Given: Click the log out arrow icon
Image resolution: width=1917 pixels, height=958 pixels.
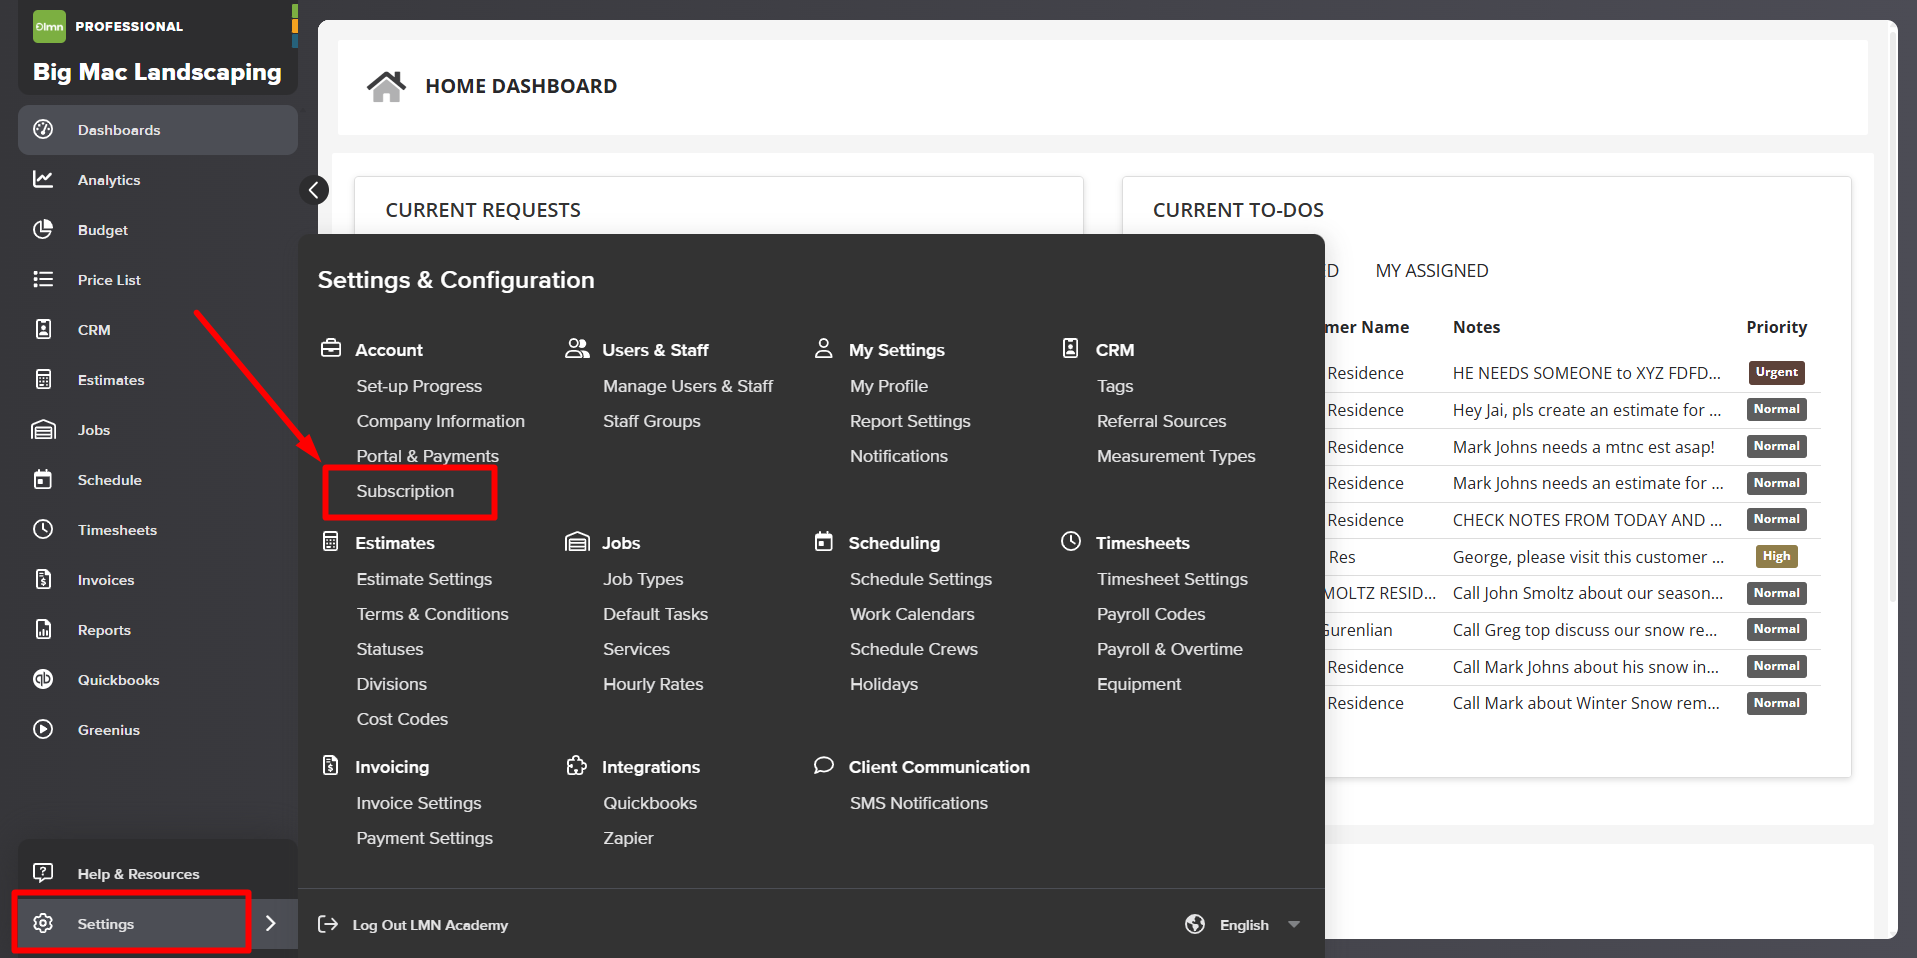Looking at the screenshot, I should [328, 924].
